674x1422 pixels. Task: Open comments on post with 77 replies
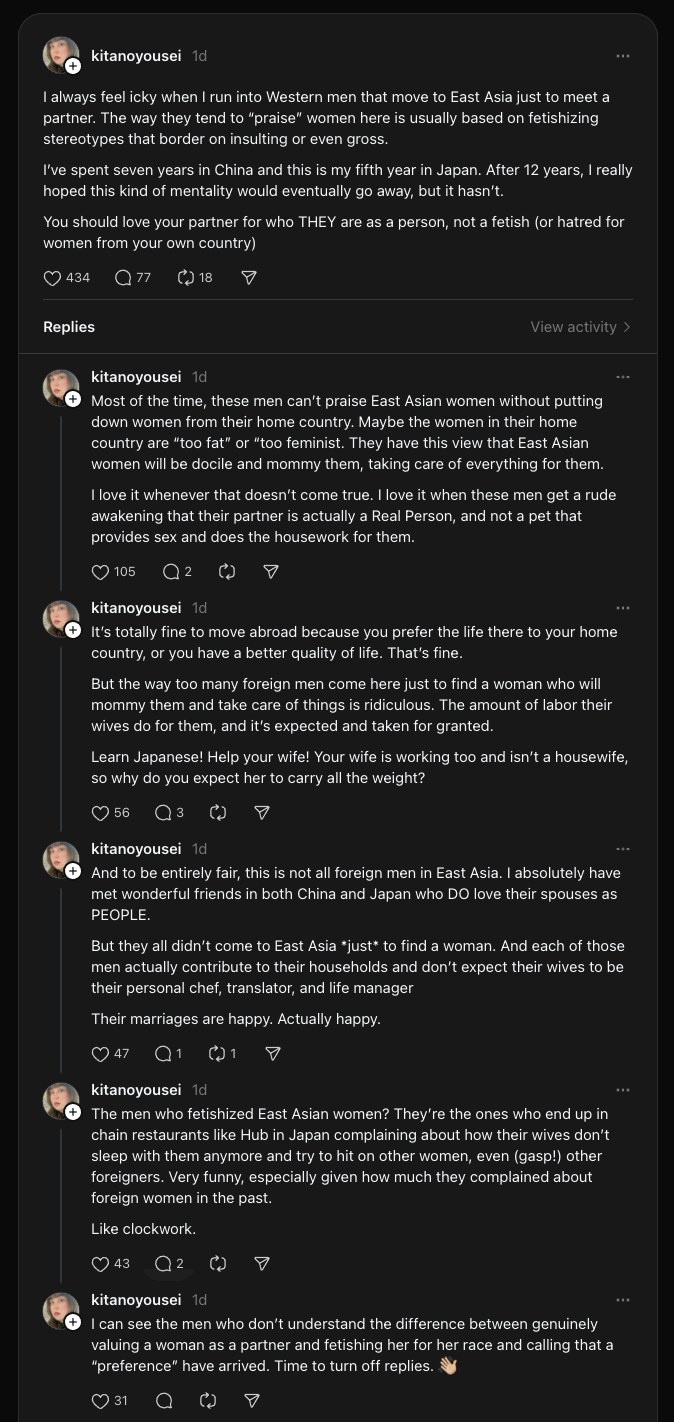(x=123, y=278)
